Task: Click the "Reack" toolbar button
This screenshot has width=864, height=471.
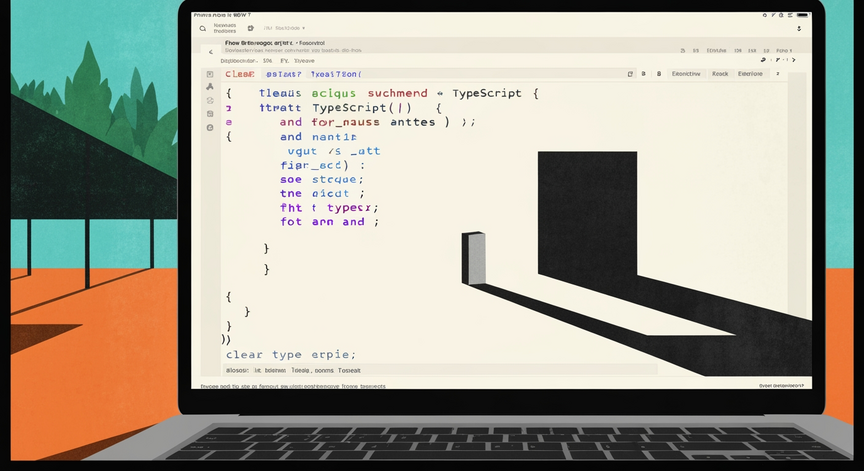Action: coord(720,74)
